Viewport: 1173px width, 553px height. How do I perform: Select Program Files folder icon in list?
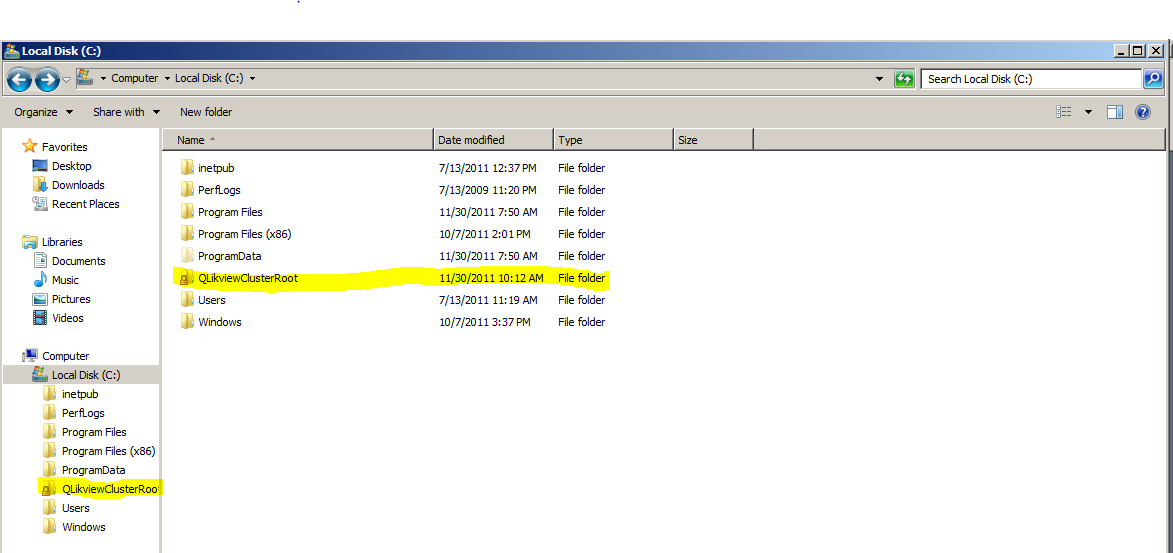187,212
